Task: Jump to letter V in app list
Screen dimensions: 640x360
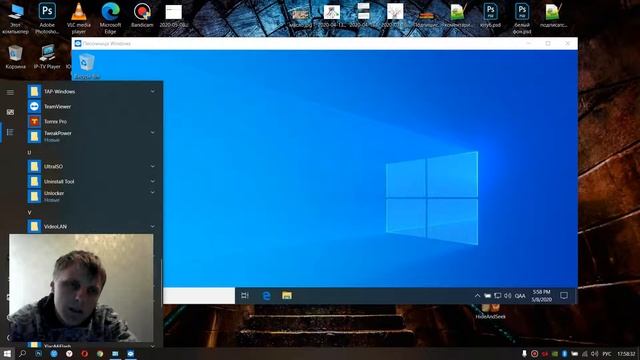Action: 29,213
